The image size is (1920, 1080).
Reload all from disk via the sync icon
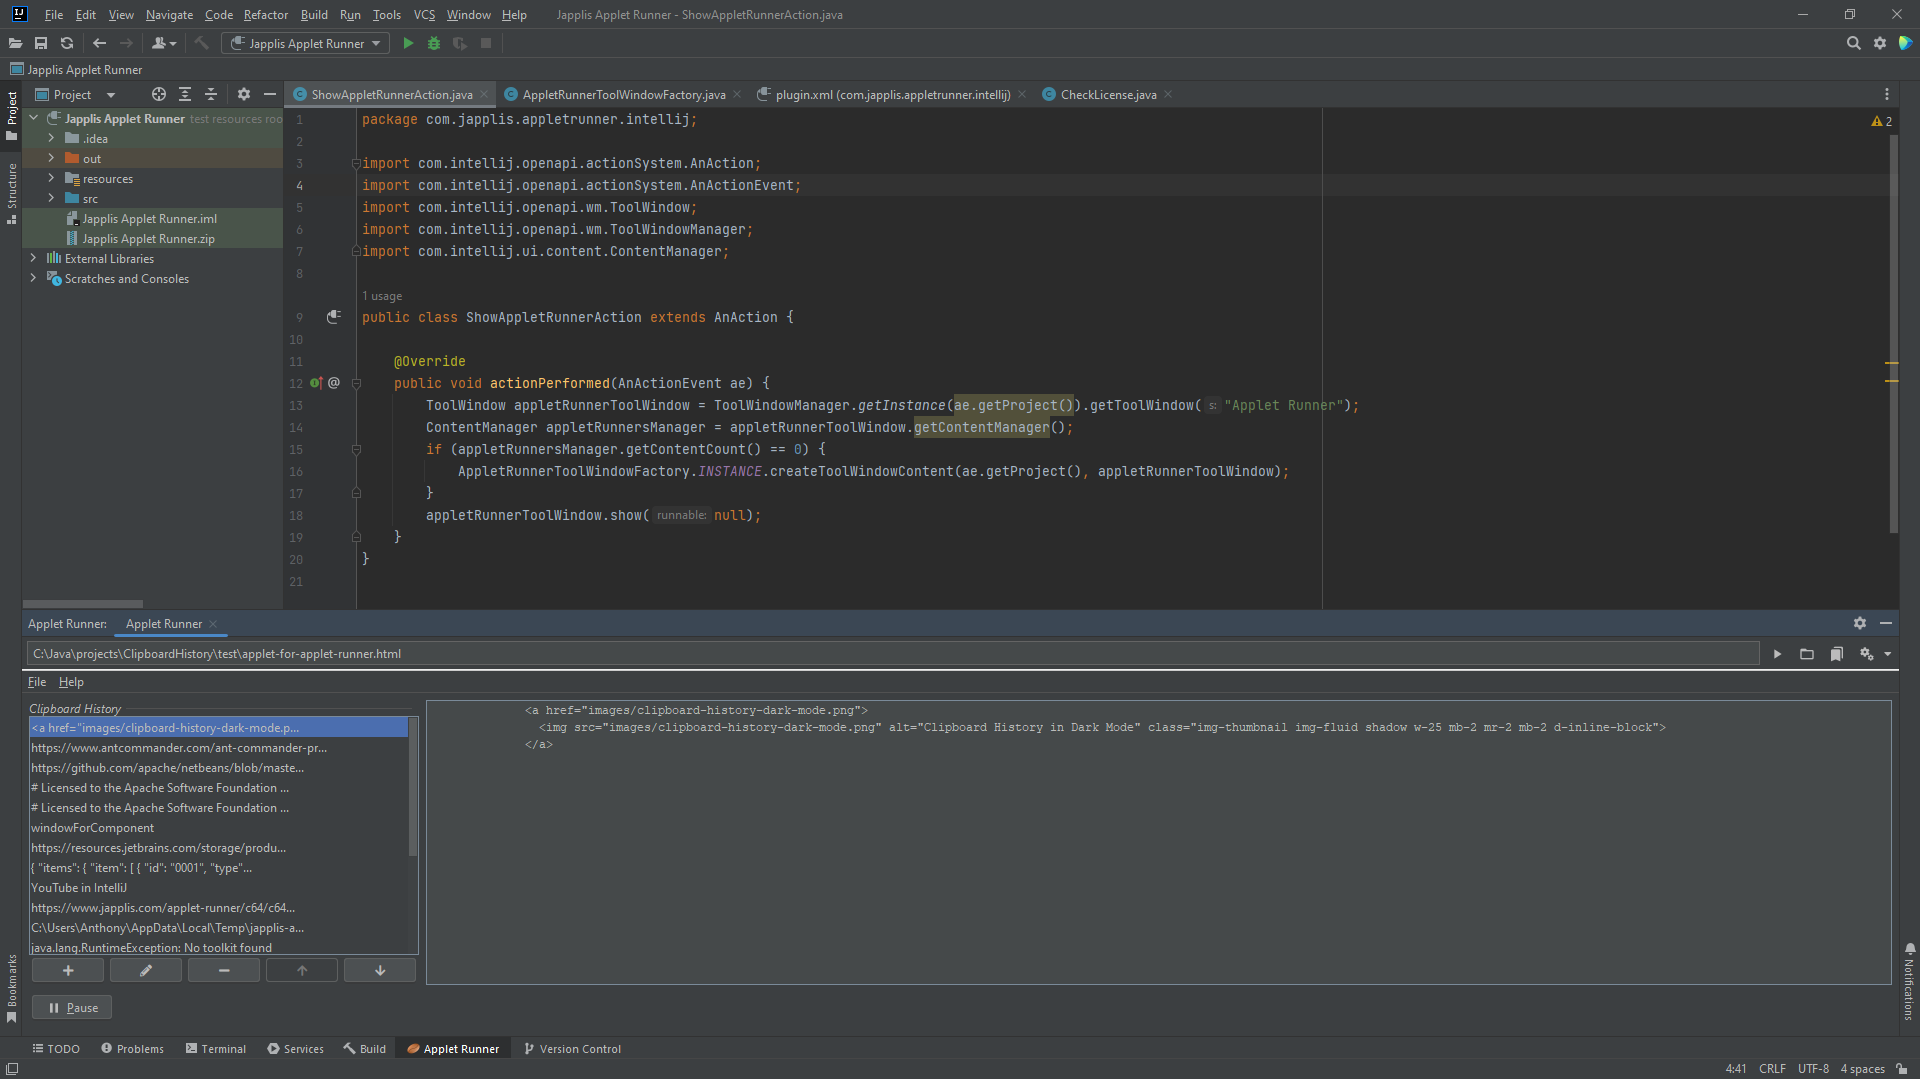pos(67,43)
